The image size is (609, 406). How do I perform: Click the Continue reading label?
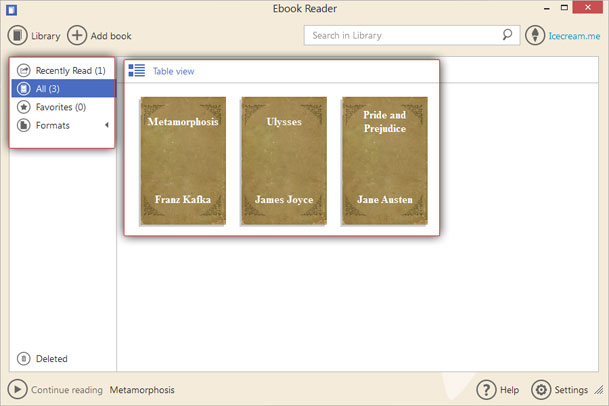point(67,390)
